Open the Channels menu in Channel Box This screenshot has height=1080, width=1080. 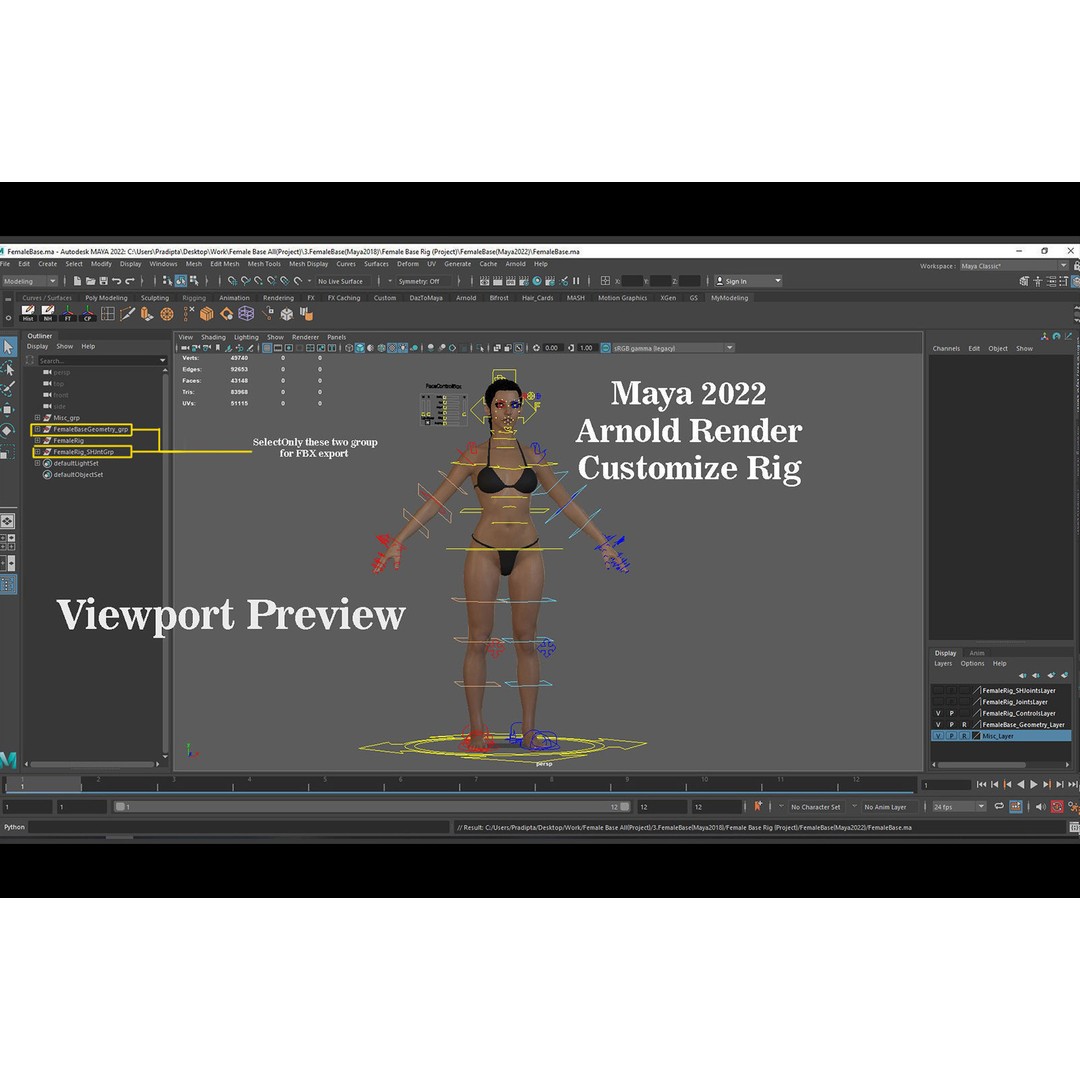(x=946, y=349)
